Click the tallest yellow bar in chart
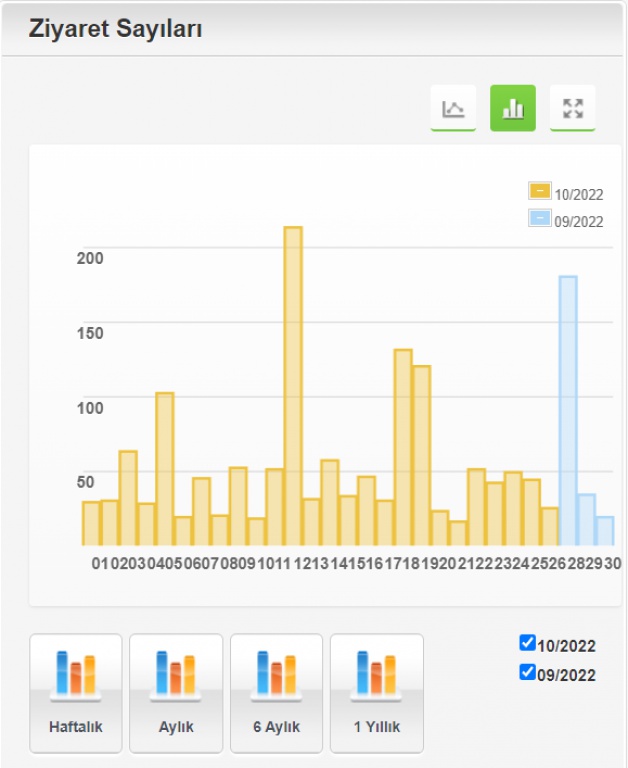 point(293,385)
